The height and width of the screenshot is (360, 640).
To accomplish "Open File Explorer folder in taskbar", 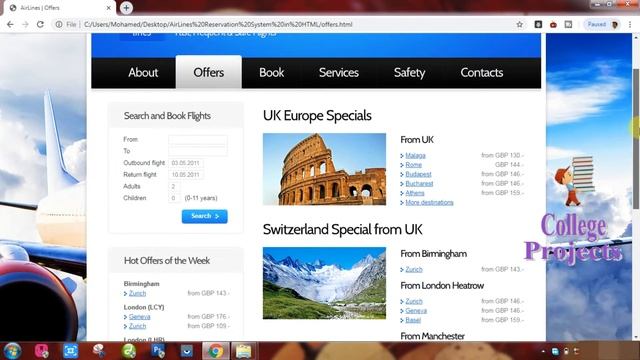I will tap(244, 351).
